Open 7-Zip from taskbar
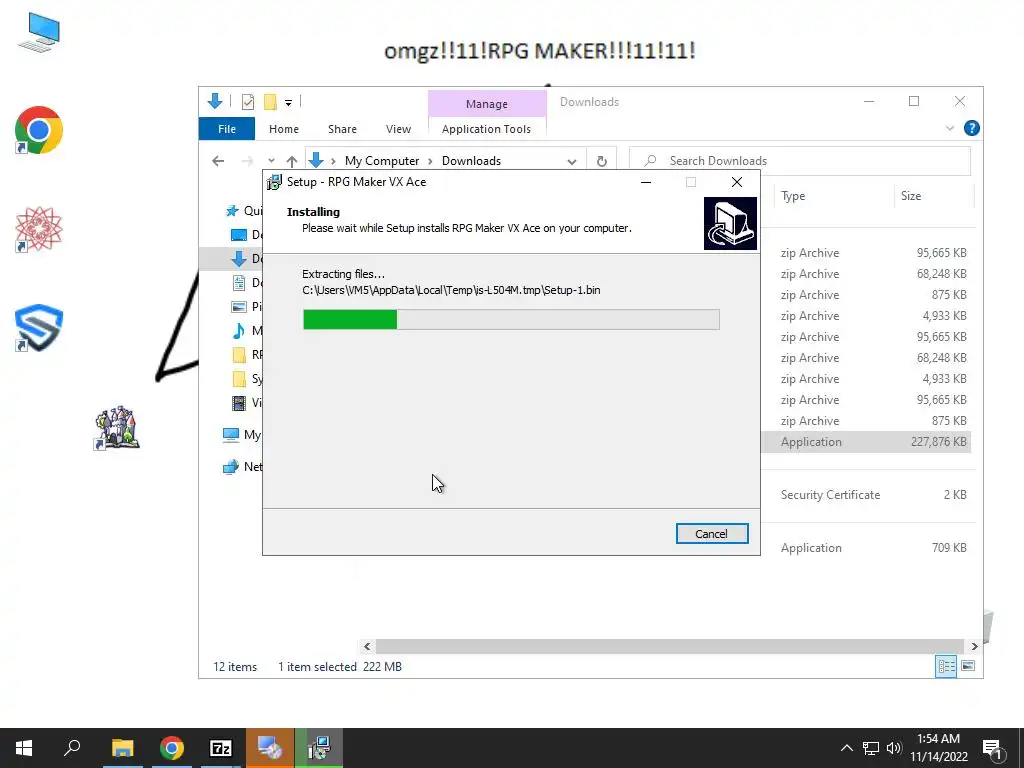Viewport: 1024px width, 768px height. 221,748
